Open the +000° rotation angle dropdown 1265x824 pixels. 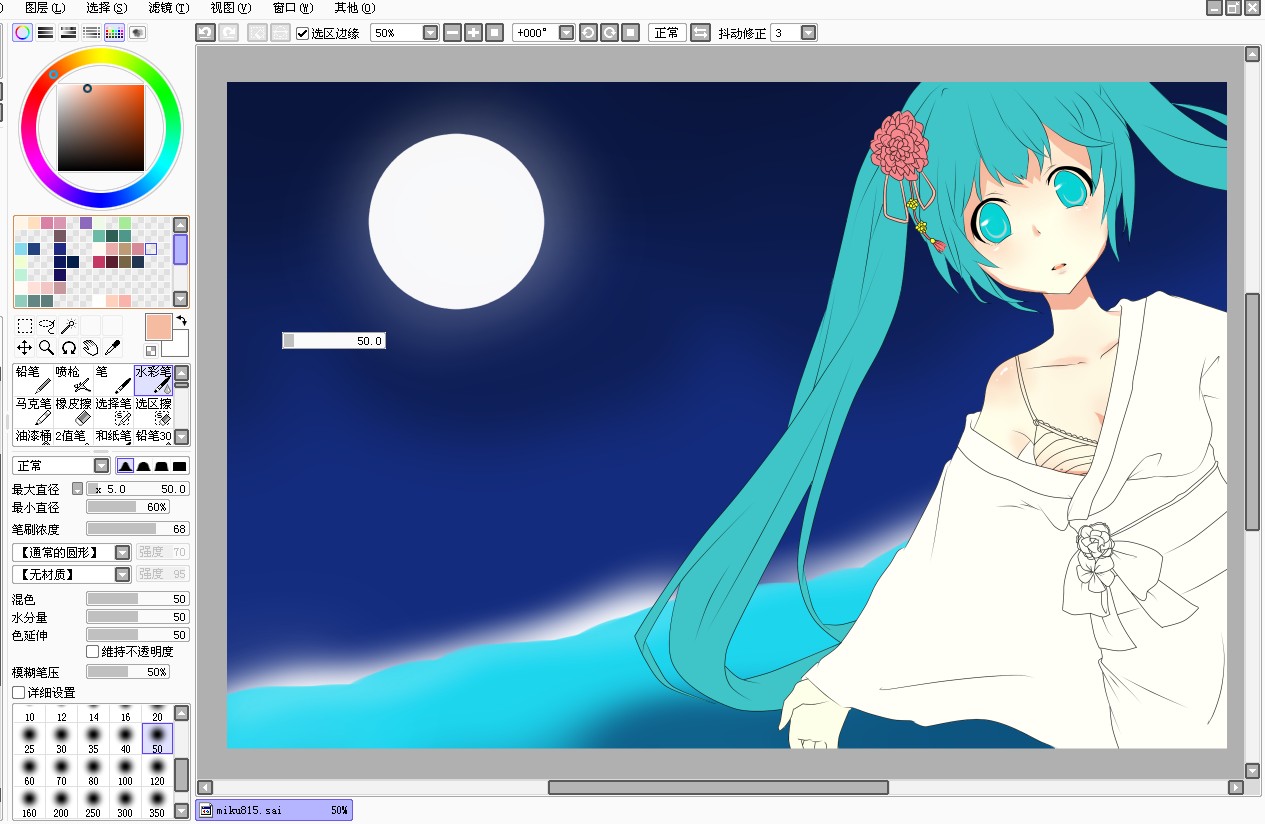pyautogui.click(x=567, y=33)
